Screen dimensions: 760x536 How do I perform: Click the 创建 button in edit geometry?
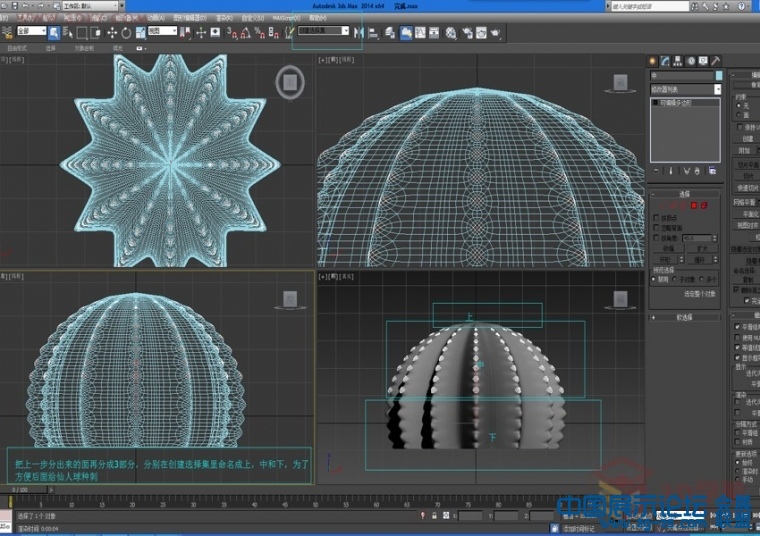[x=747, y=139]
